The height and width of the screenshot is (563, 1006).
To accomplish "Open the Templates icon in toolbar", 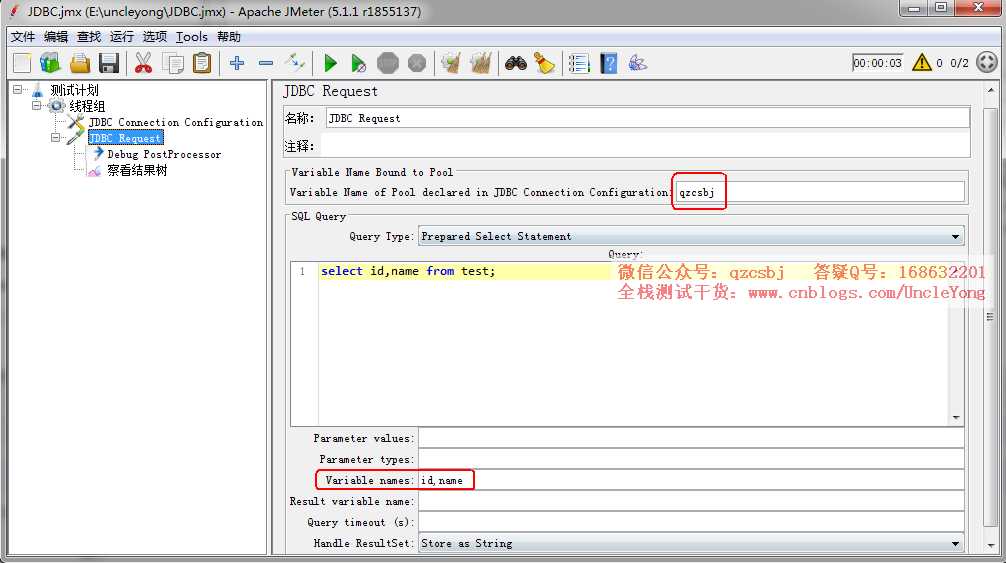I will [50, 63].
